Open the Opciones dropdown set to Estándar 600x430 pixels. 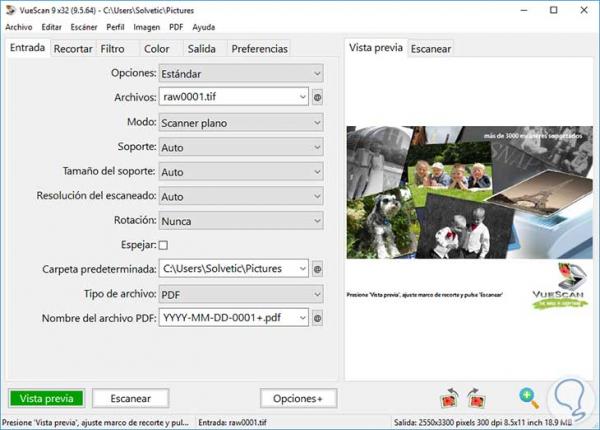tap(241, 73)
